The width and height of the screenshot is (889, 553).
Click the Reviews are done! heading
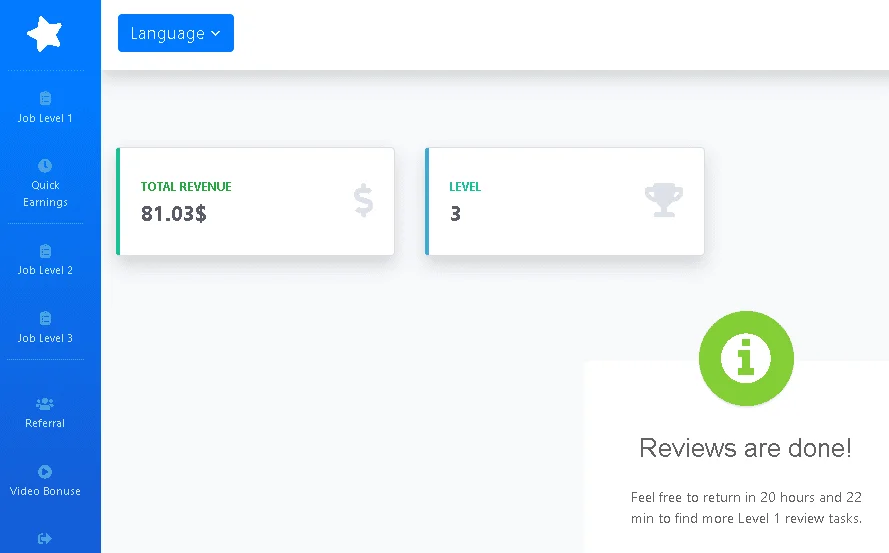(x=746, y=448)
